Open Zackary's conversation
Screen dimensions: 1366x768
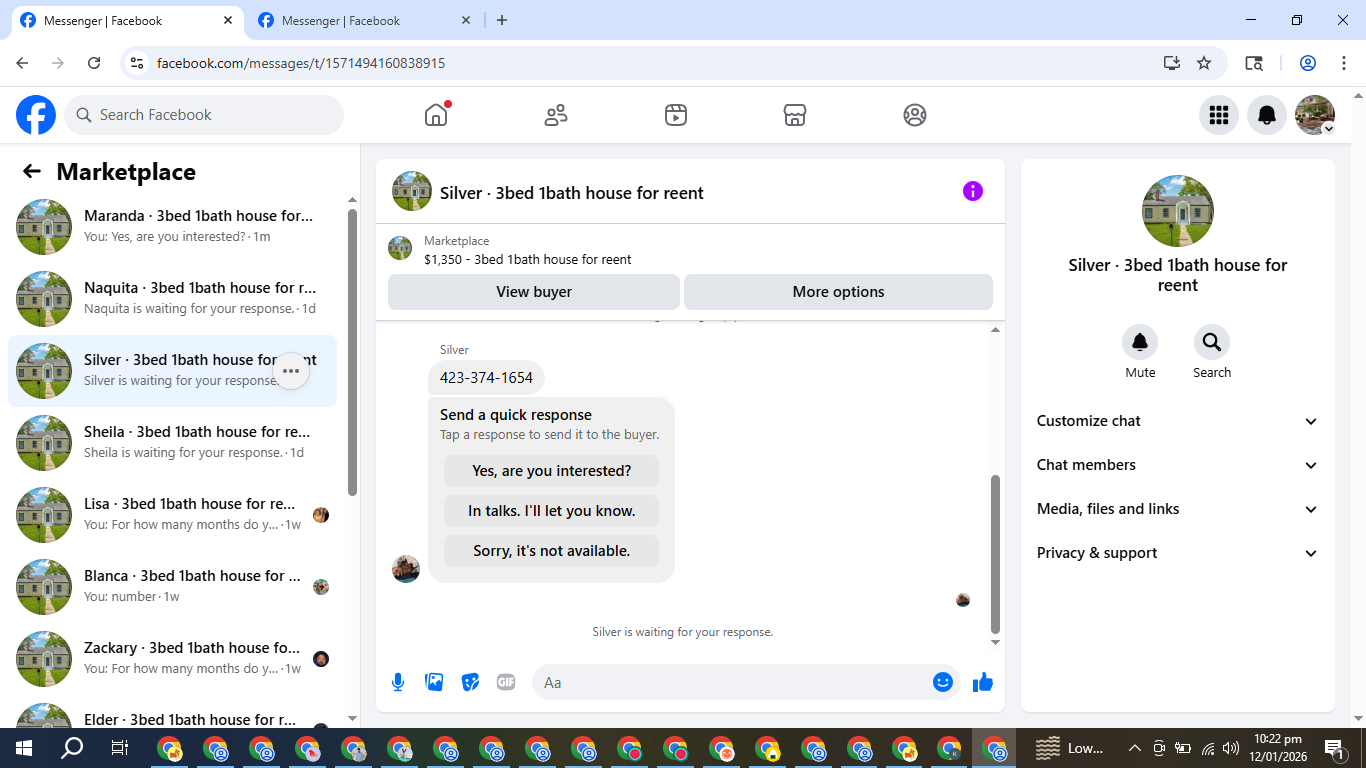172,659
